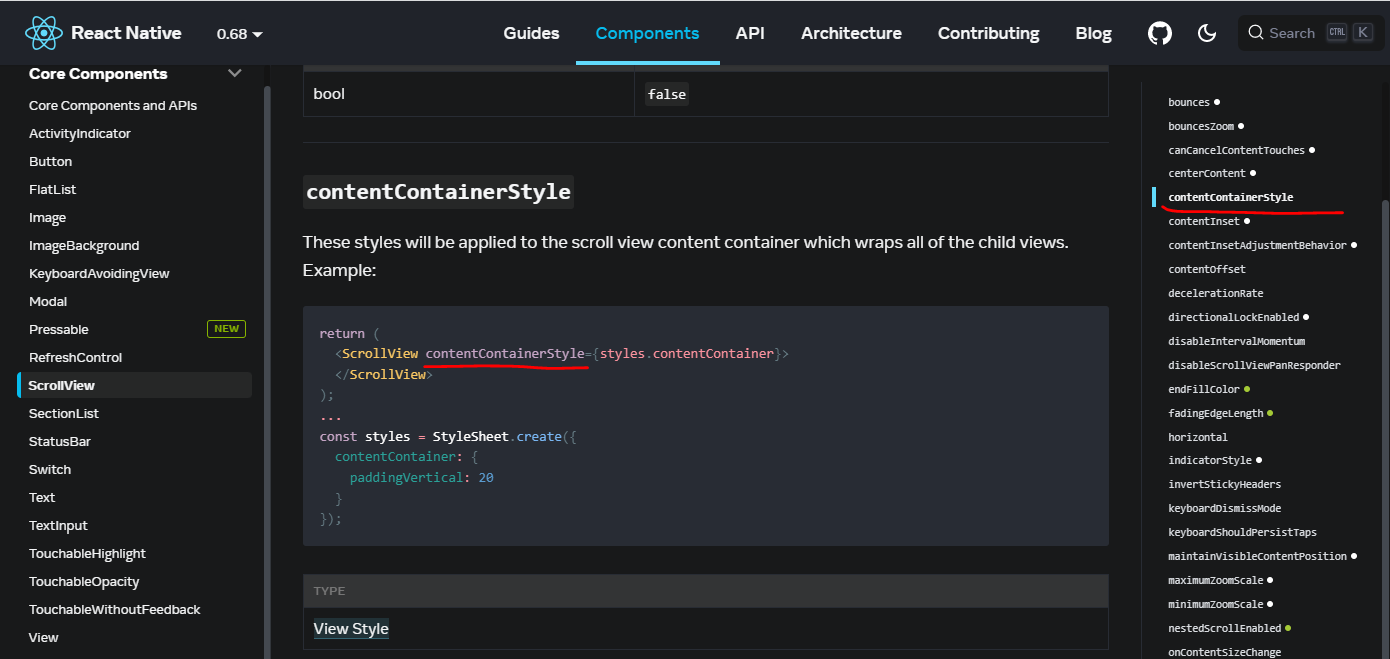The height and width of the screenshot is (659, 1390).
Task: Open the 0.68 version dropdown
Action: pos(240,33)
